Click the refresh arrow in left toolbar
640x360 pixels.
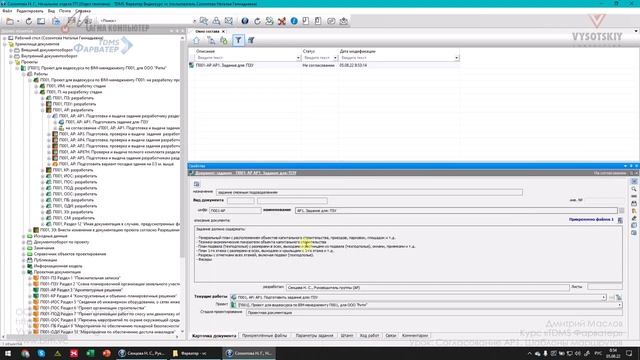[29, 21]
